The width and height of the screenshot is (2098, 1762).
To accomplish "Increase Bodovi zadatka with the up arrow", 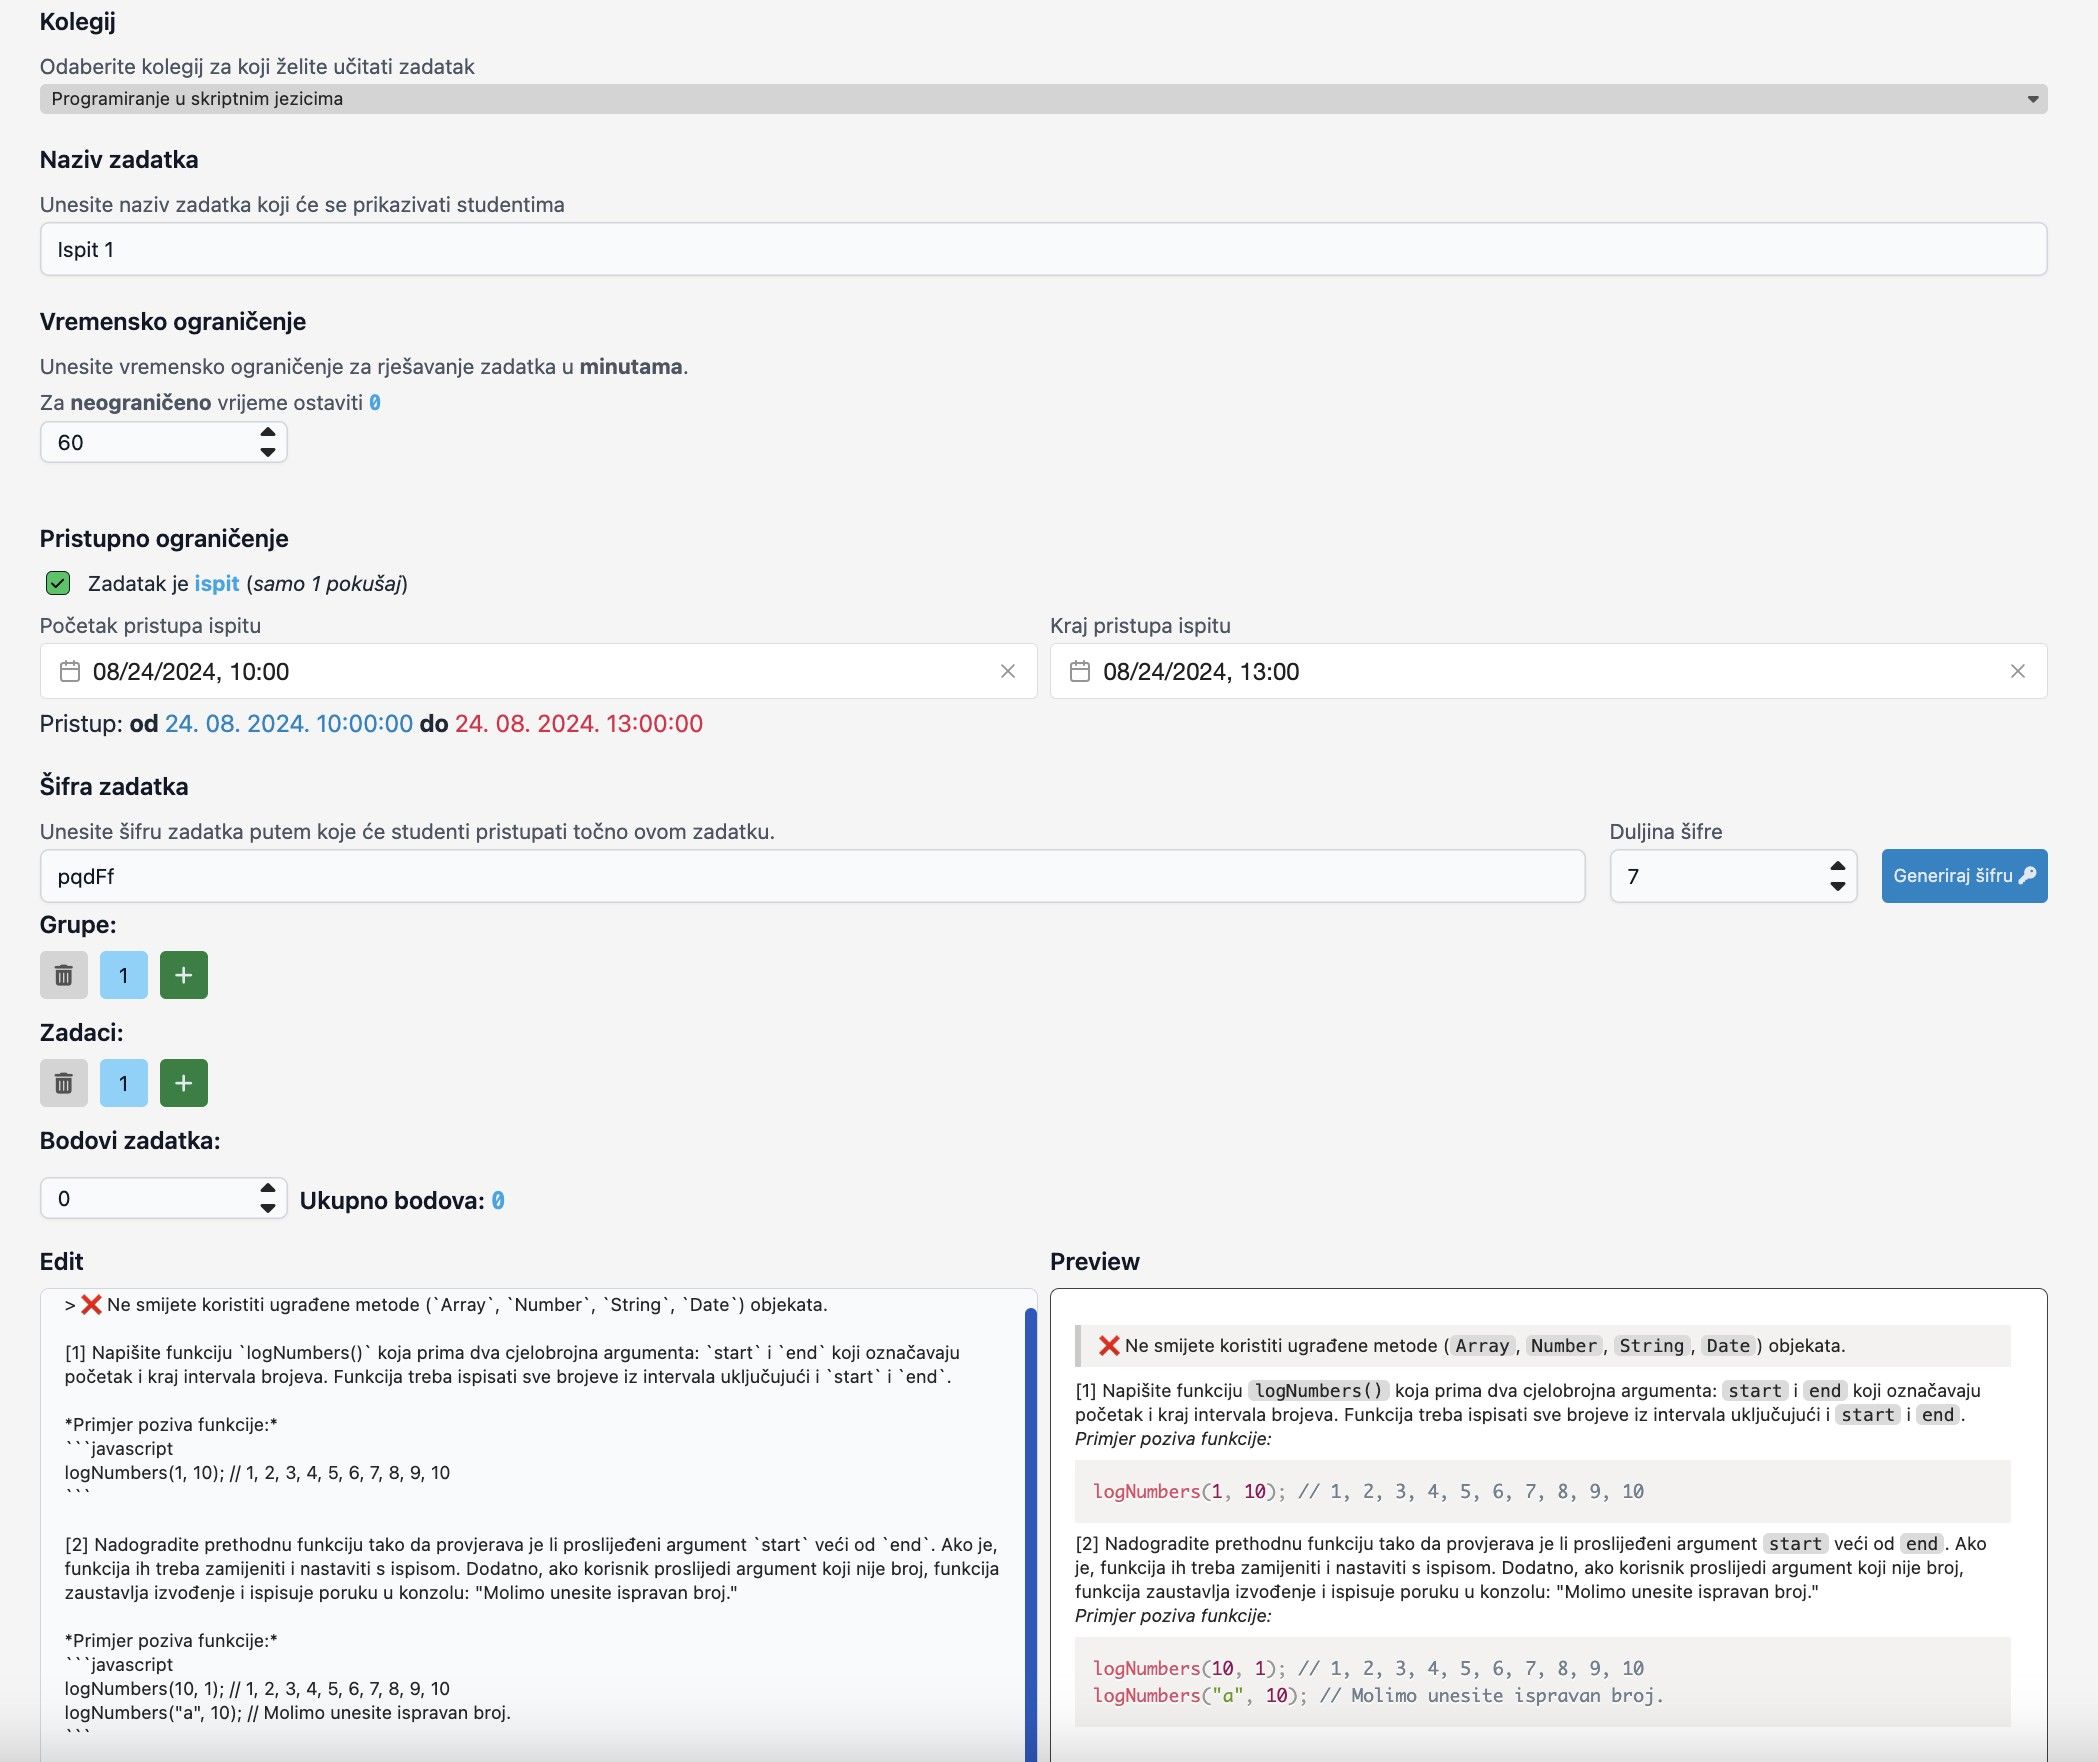I will point(267,1189).
